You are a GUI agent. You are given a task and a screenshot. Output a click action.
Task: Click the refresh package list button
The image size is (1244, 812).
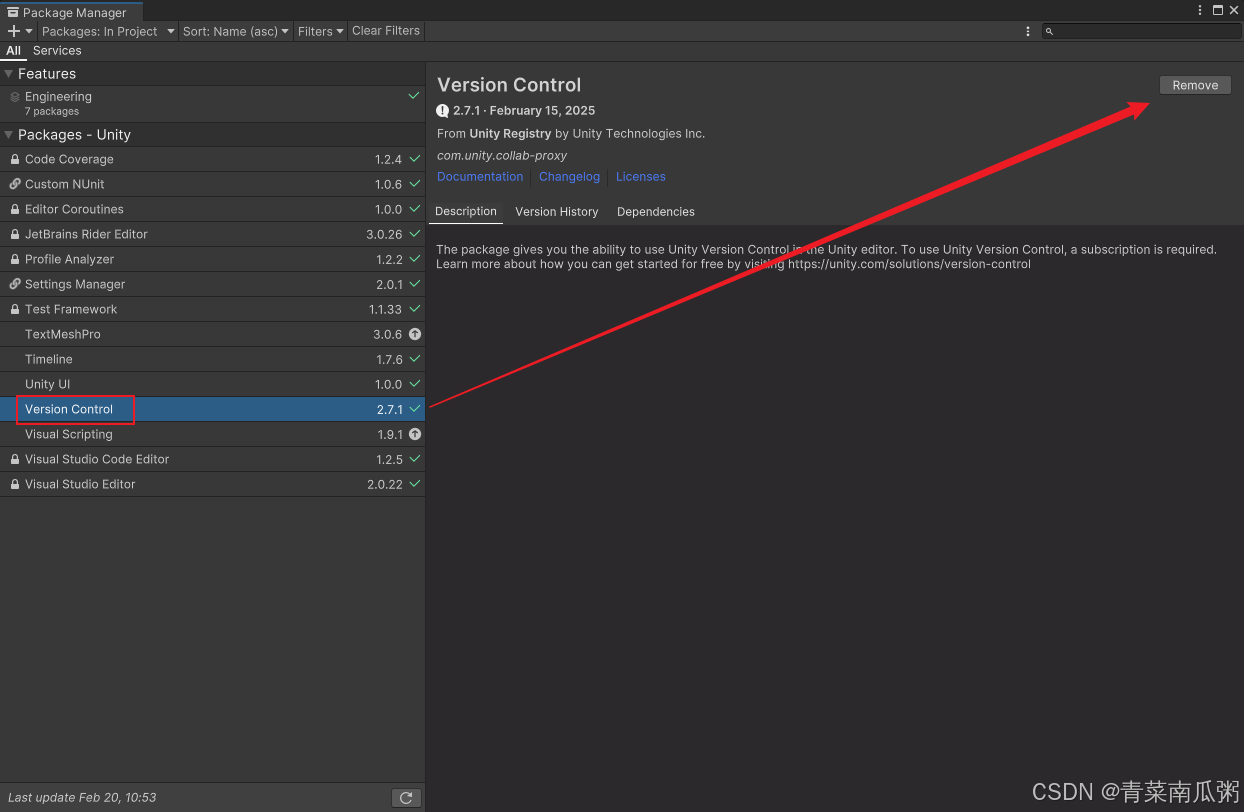(x=406, y=798)
